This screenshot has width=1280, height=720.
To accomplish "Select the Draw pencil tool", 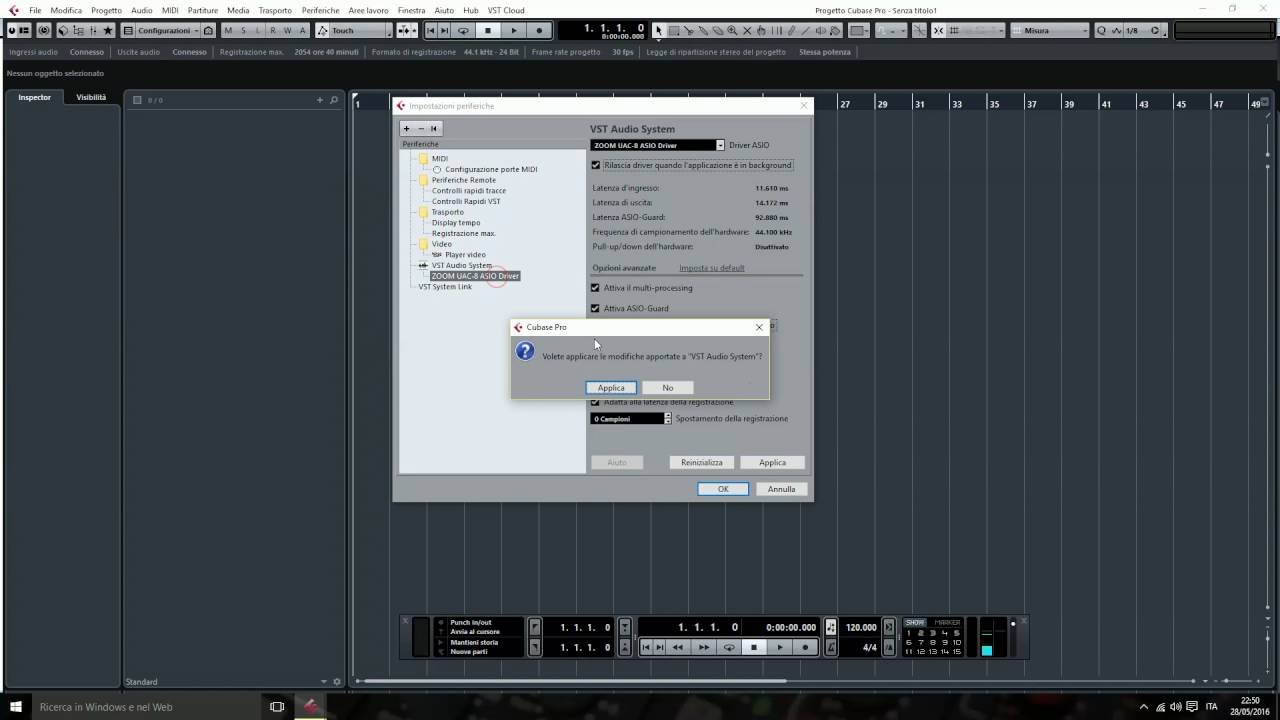I will 791,30.
